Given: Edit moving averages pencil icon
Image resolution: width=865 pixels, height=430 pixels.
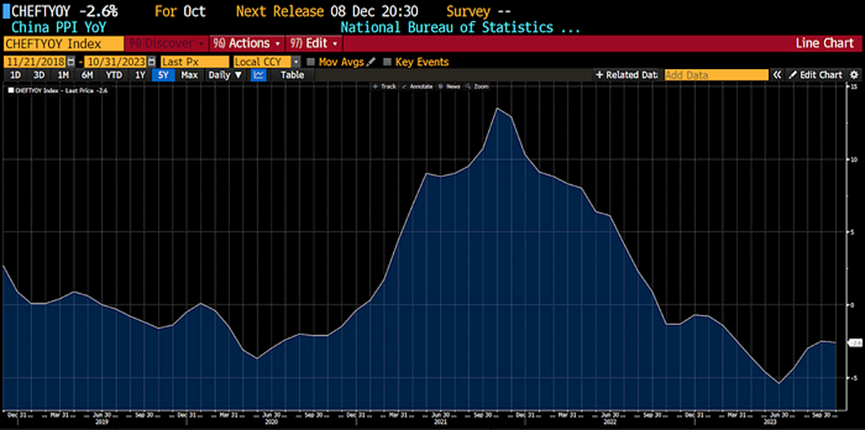Looking at the screenshot, I should pyautogui.click(x=371, y=62).
